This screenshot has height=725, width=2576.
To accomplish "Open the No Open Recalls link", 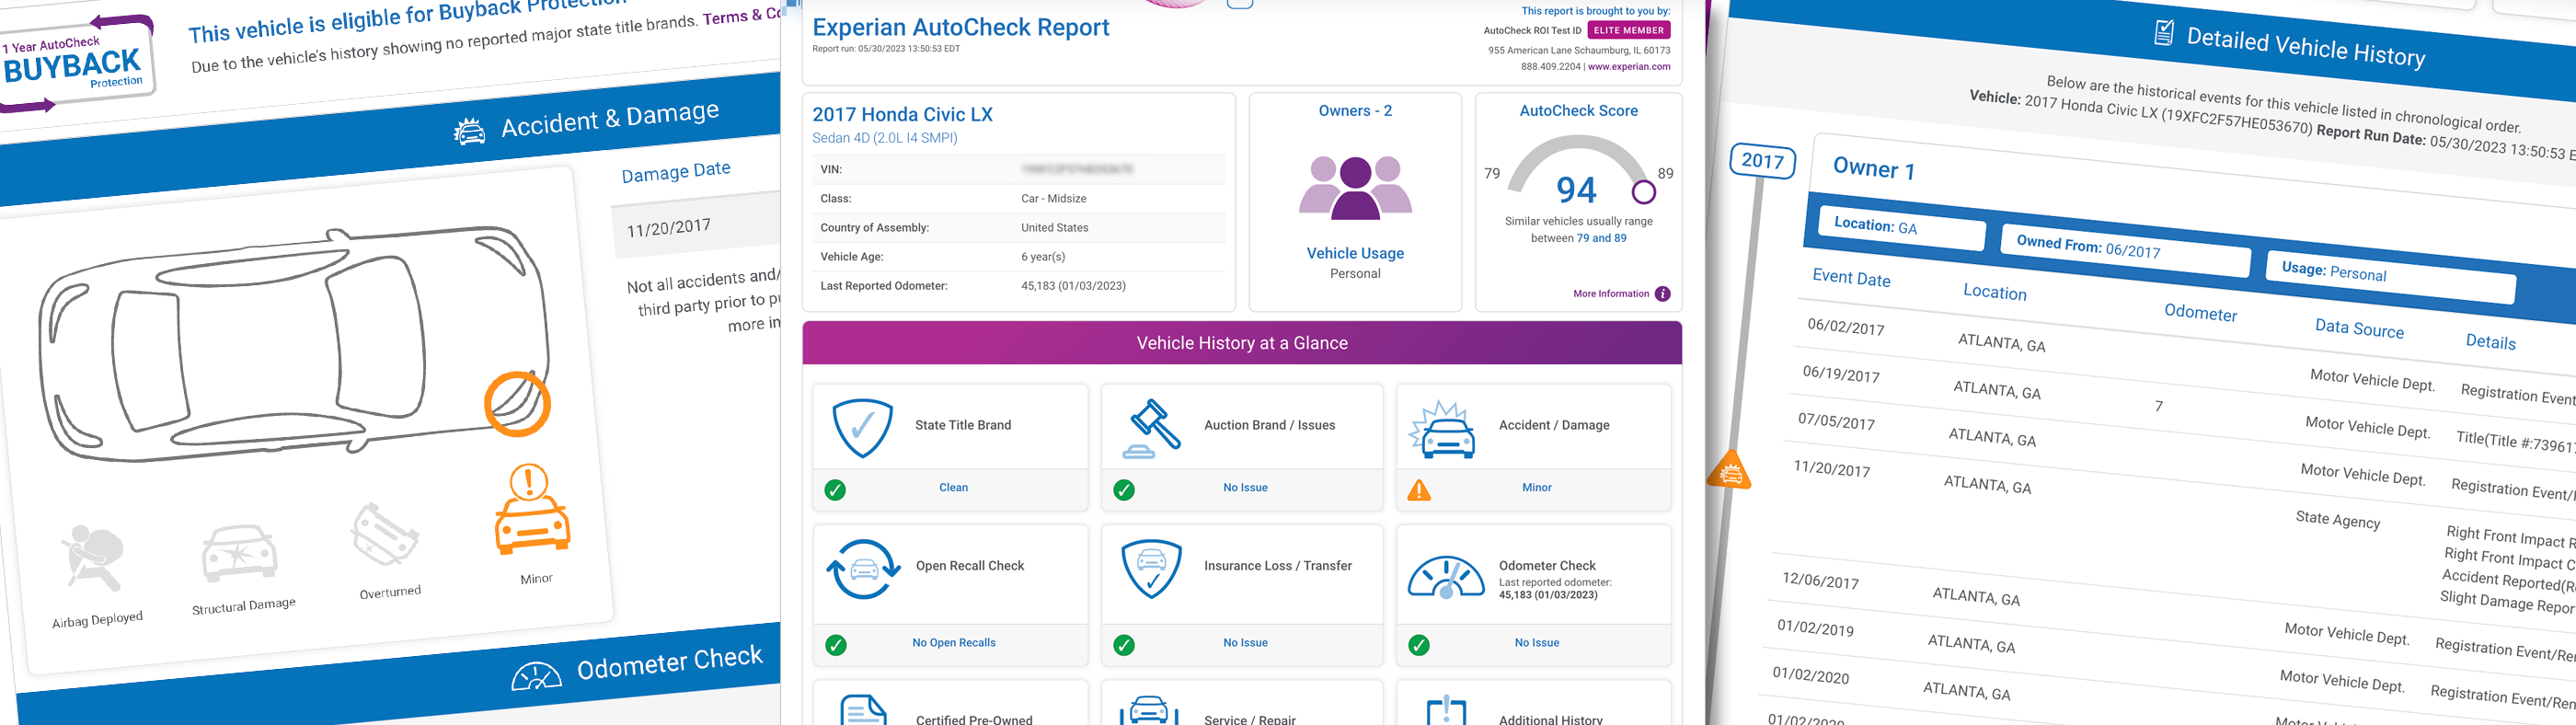I will [953, 643].
